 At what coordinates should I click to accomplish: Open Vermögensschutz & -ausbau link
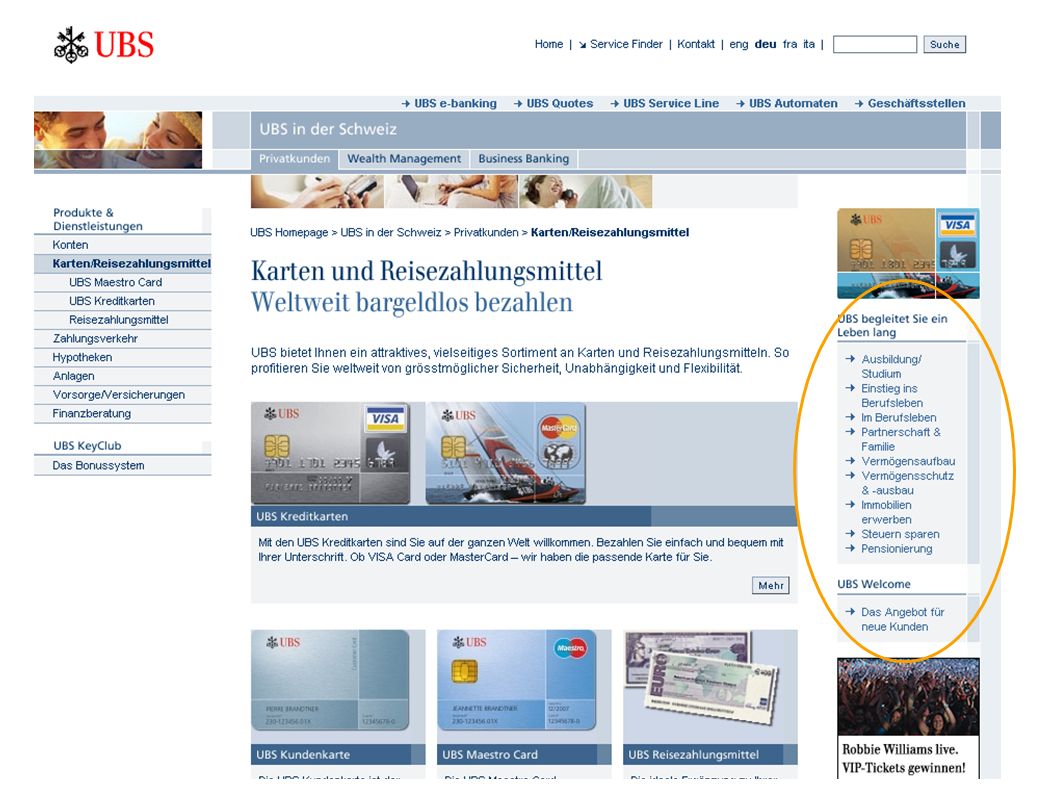pos(907,484)
